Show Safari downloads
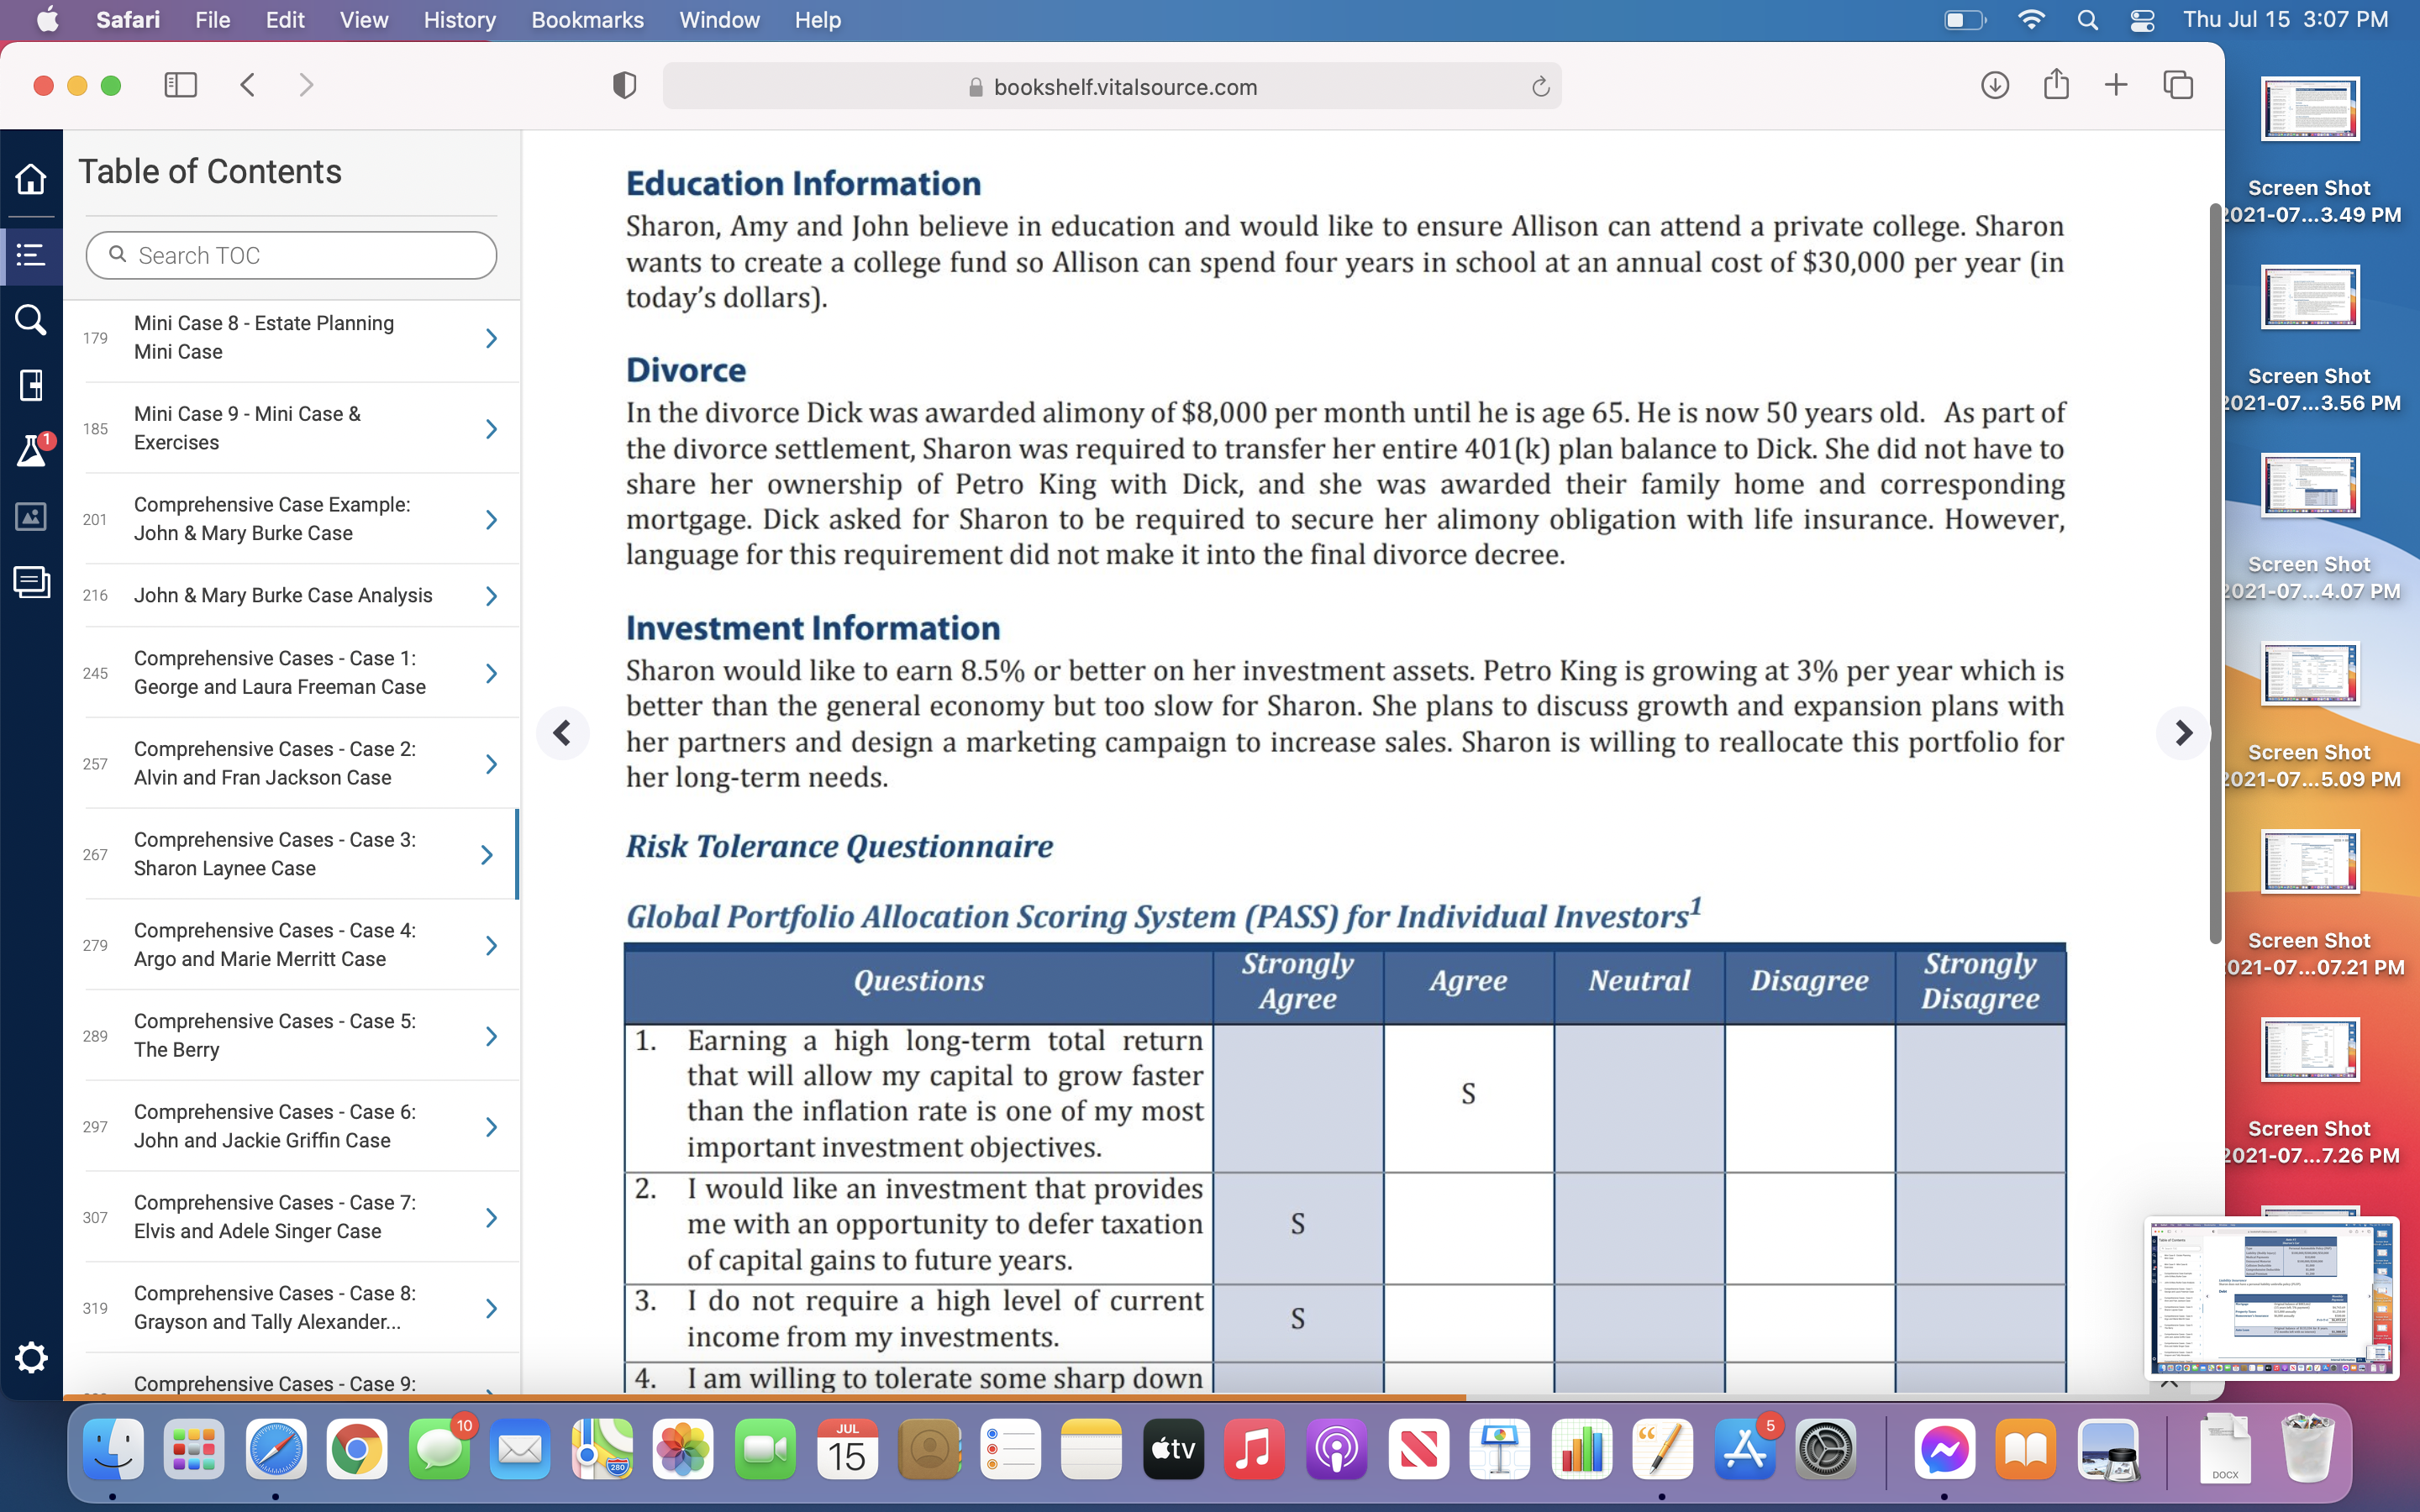Image resolution: width=2420 pixels, height=1512 pixels. pos(1994,85)
